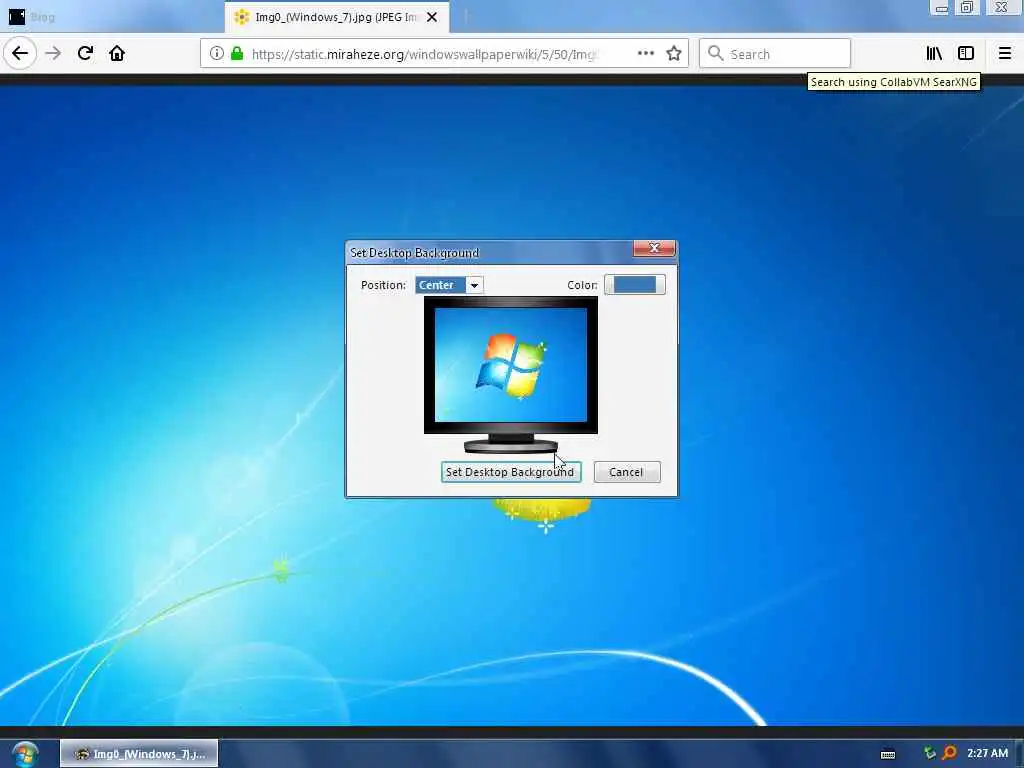Image resolution: width=1024 pixels, height=768 pixels.
Task: Close the Set Desktop Background dialog
Action: tap(654, 248)
